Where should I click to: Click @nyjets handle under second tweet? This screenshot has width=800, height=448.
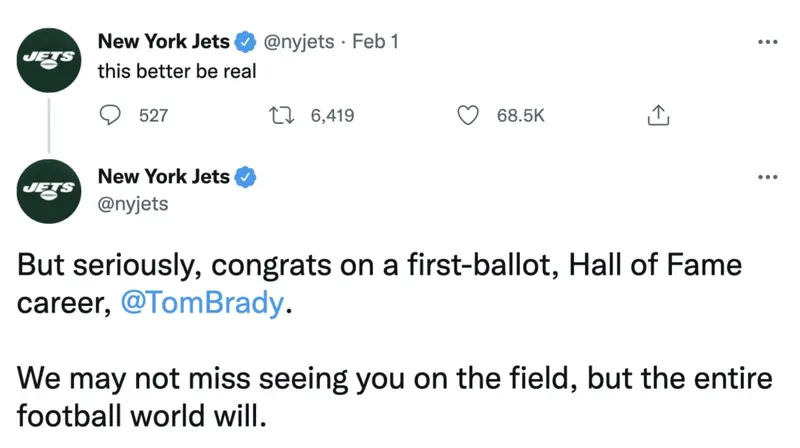pos(132,205)
